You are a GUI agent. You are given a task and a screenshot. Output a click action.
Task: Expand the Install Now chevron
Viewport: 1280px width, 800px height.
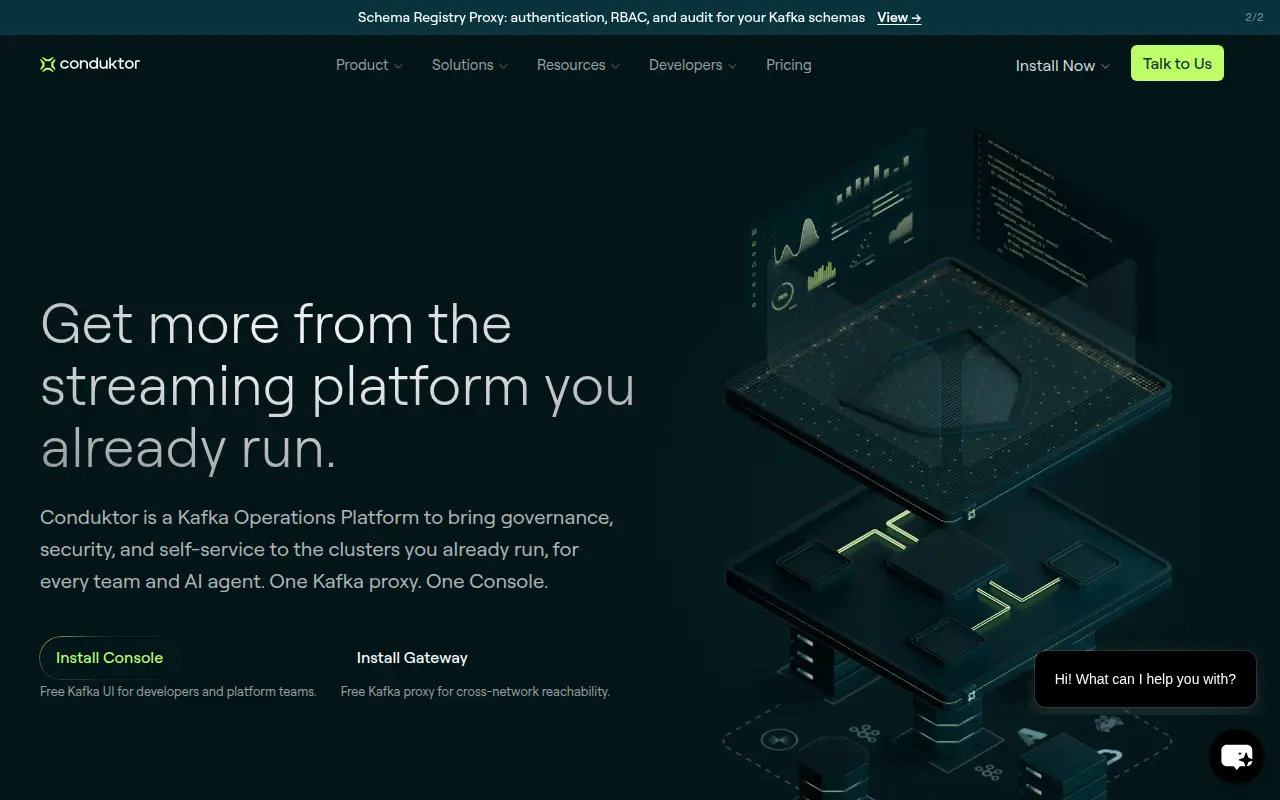1105,67
